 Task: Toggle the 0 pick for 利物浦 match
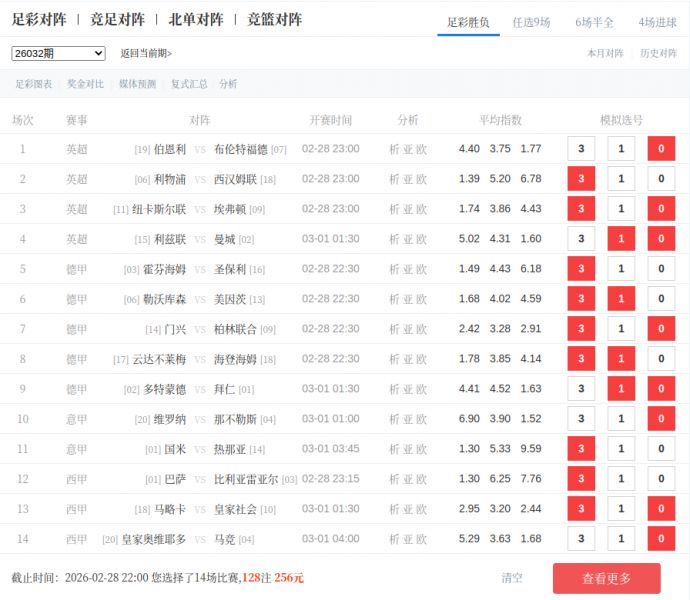(661, 179)
